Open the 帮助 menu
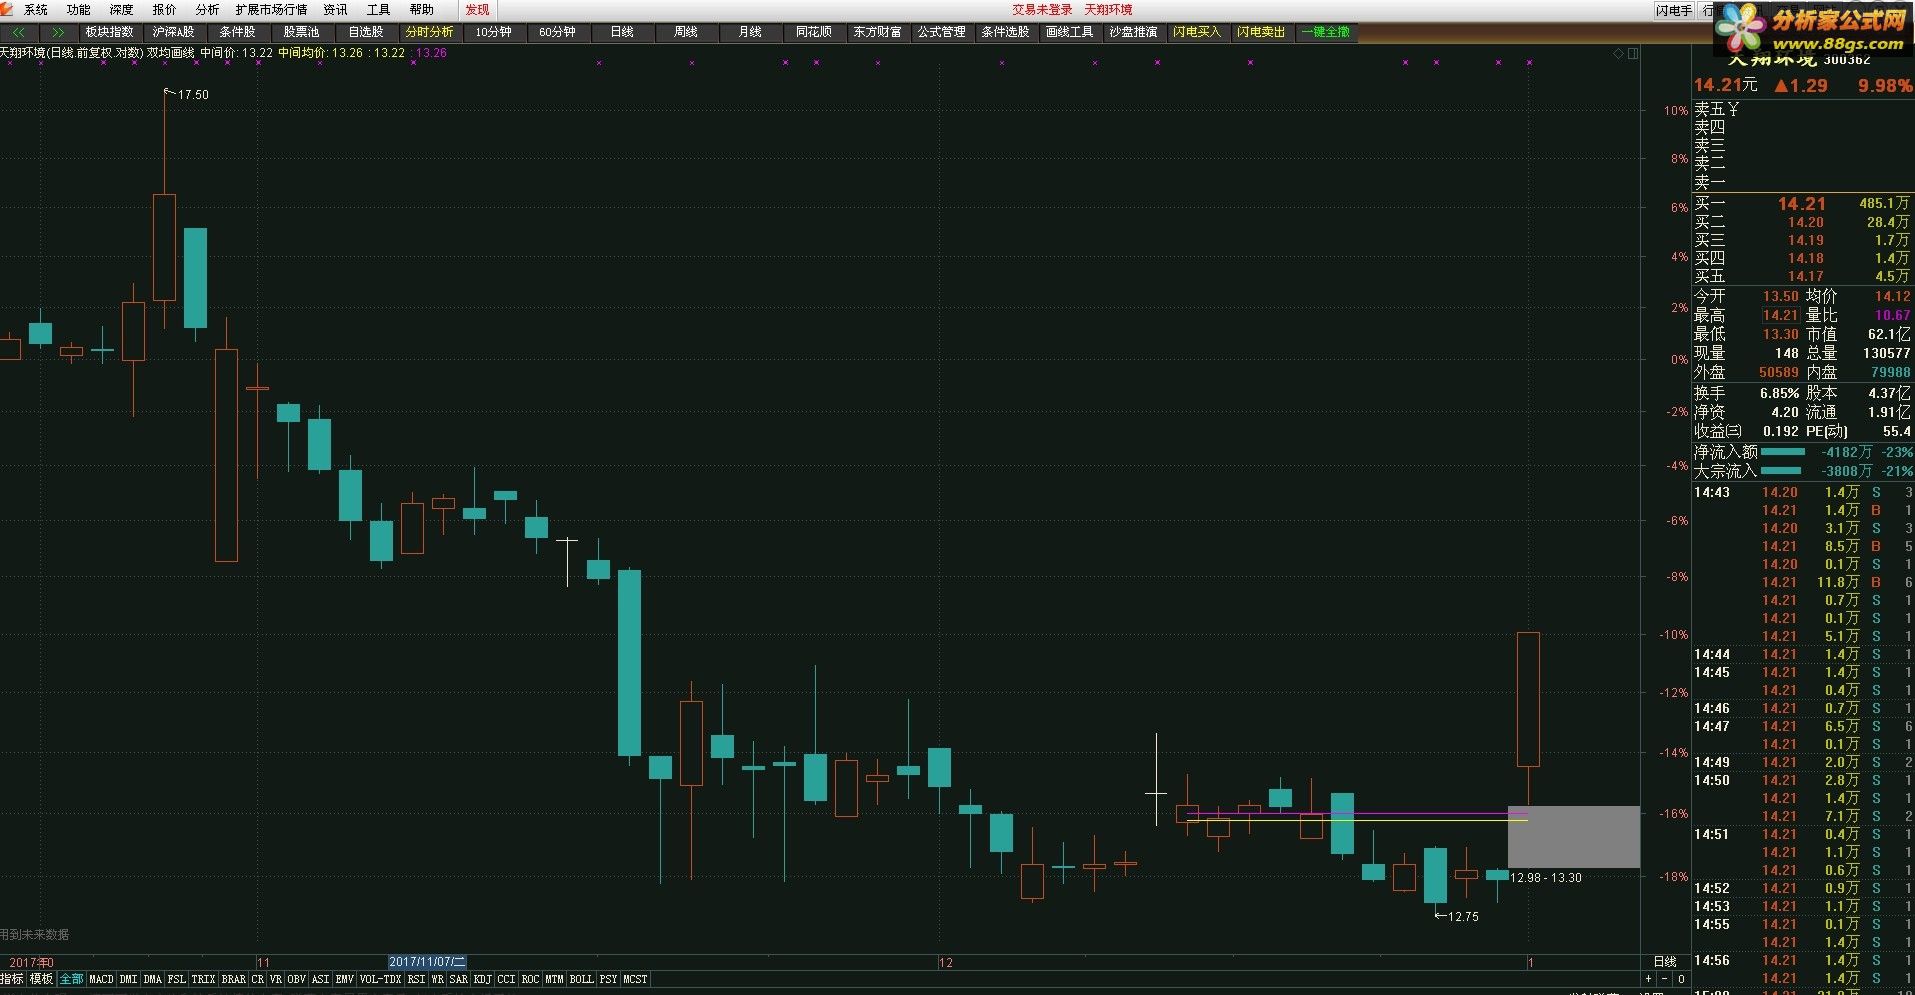 pyautogui.click(x=422, y=10)
